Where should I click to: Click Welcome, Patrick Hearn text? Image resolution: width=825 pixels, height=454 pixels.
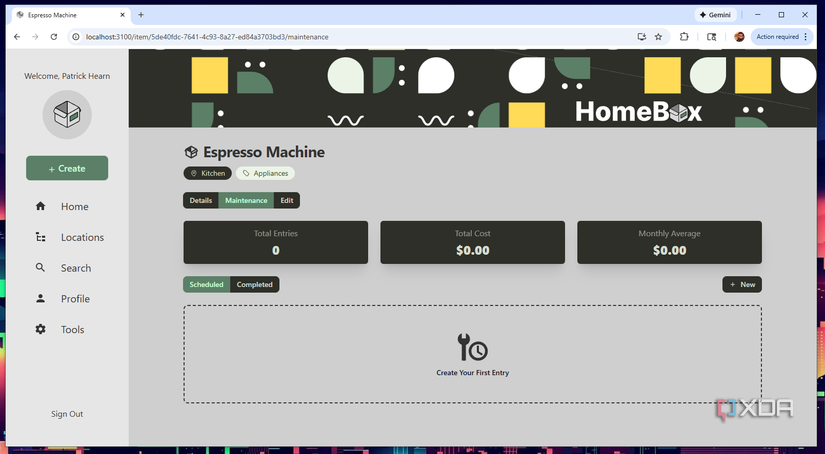(x=67, y=76)
